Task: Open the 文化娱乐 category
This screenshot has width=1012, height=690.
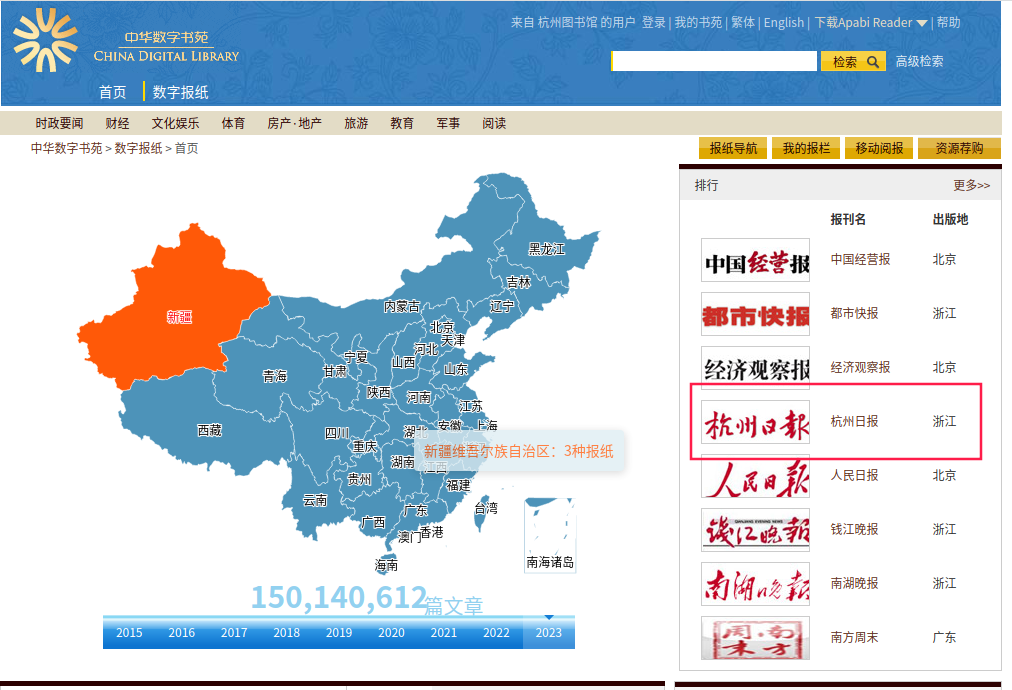Action: (176, 123)
